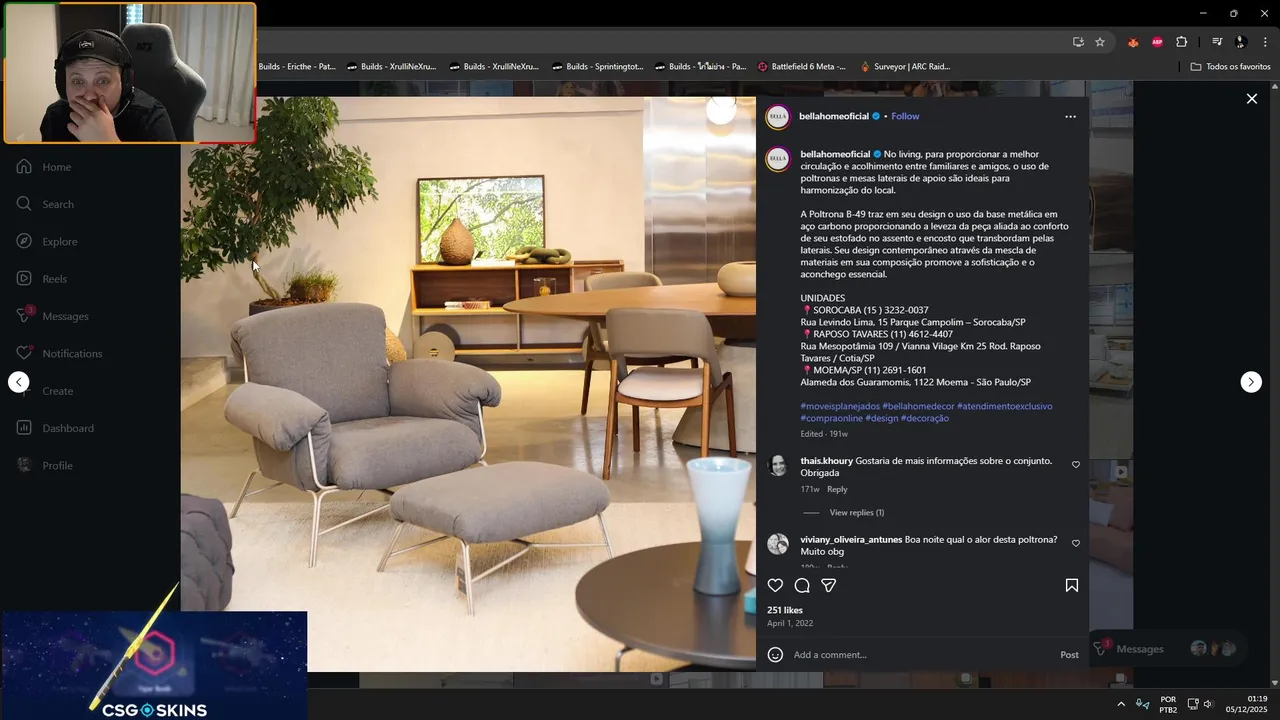Open the fox extension icon

[1133, 42]
